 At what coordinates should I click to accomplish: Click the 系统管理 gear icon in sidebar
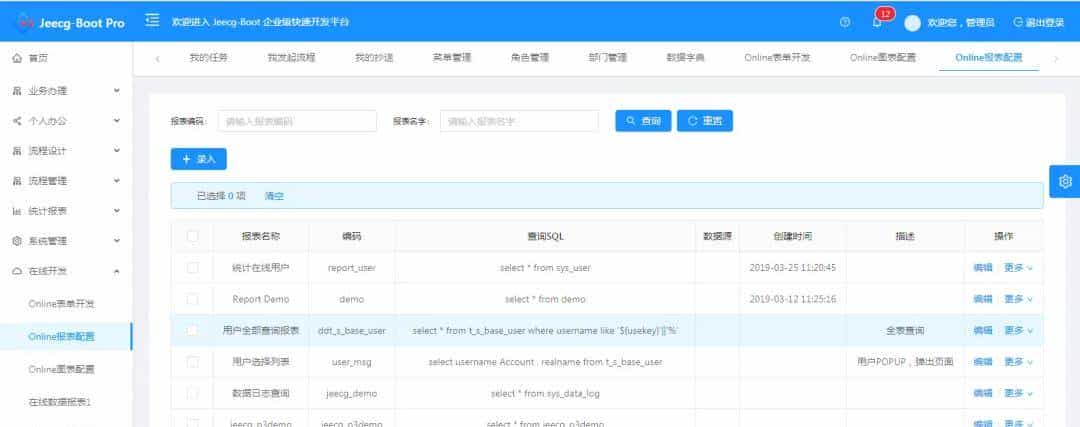tap(17, 241)
